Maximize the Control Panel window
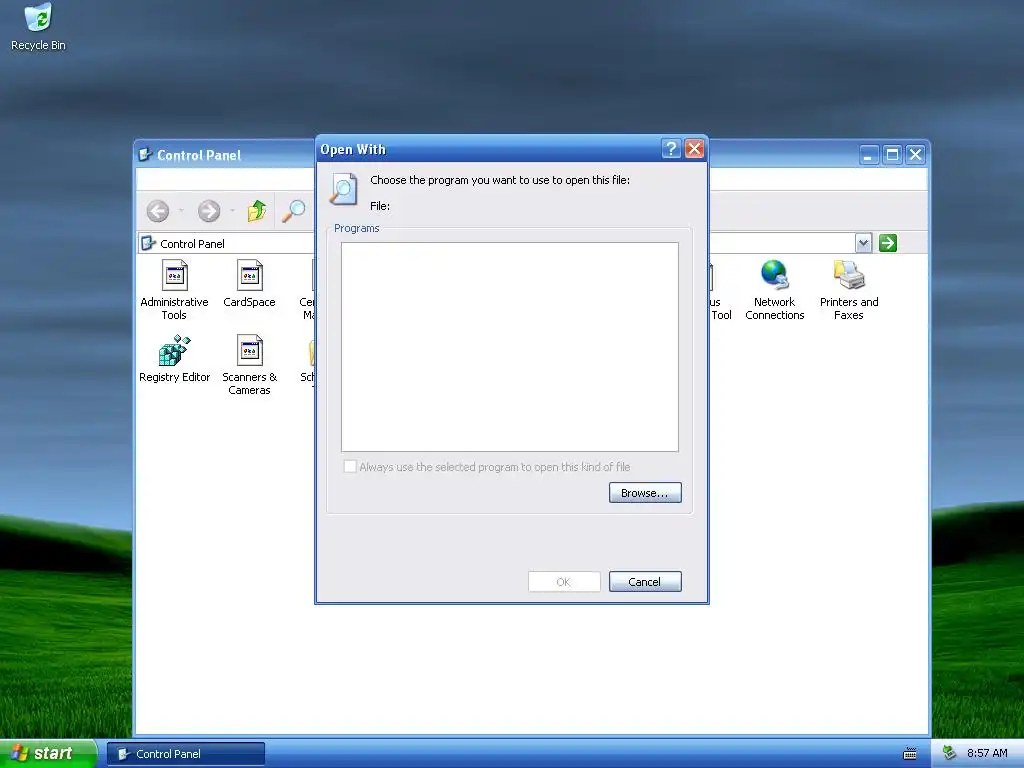Screen dimensions: 1024x768 click(892, 155)
